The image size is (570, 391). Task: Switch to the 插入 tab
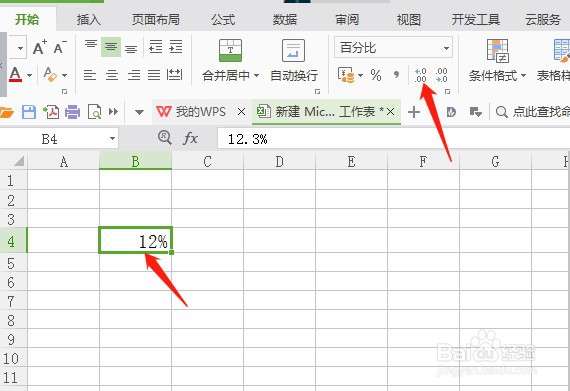coord(88,20)
